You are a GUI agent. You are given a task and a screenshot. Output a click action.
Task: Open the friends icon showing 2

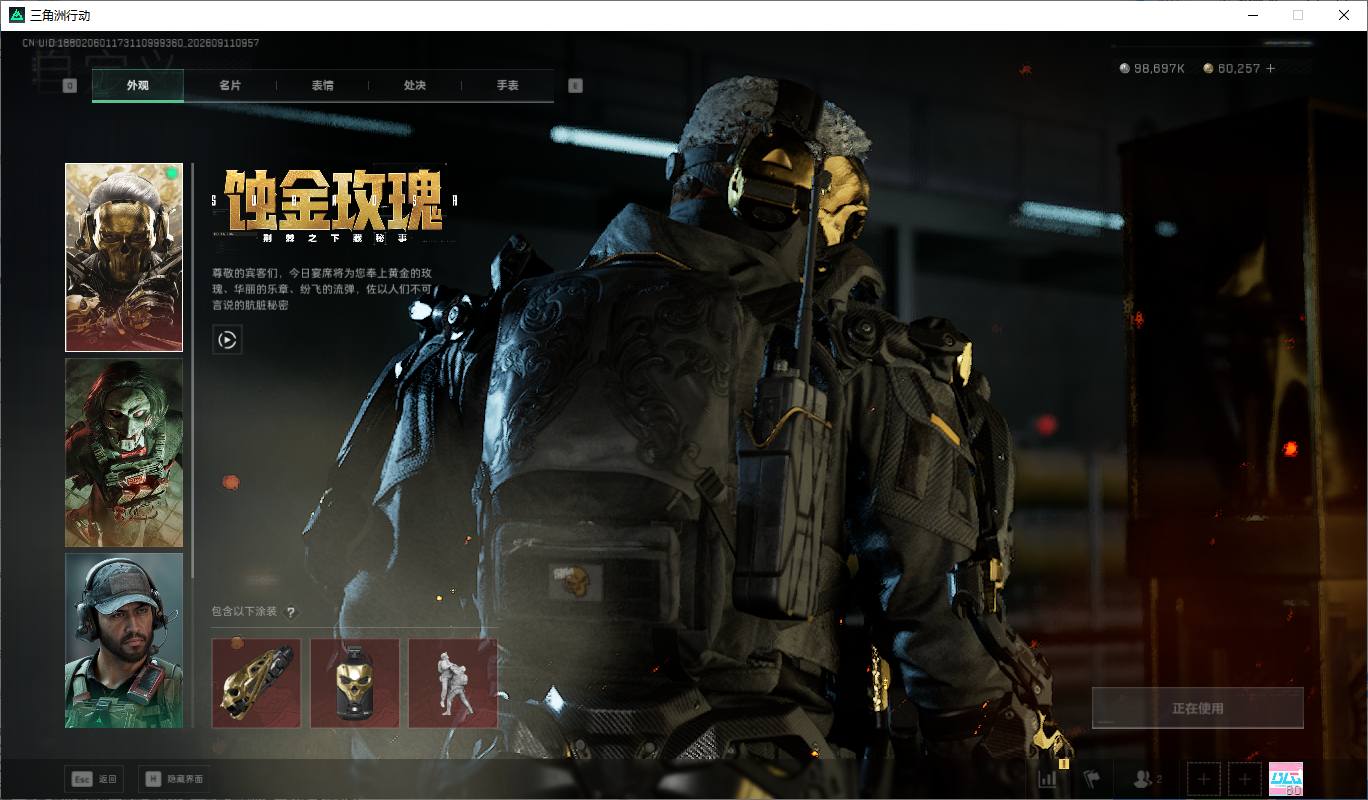click(1146, 778)
